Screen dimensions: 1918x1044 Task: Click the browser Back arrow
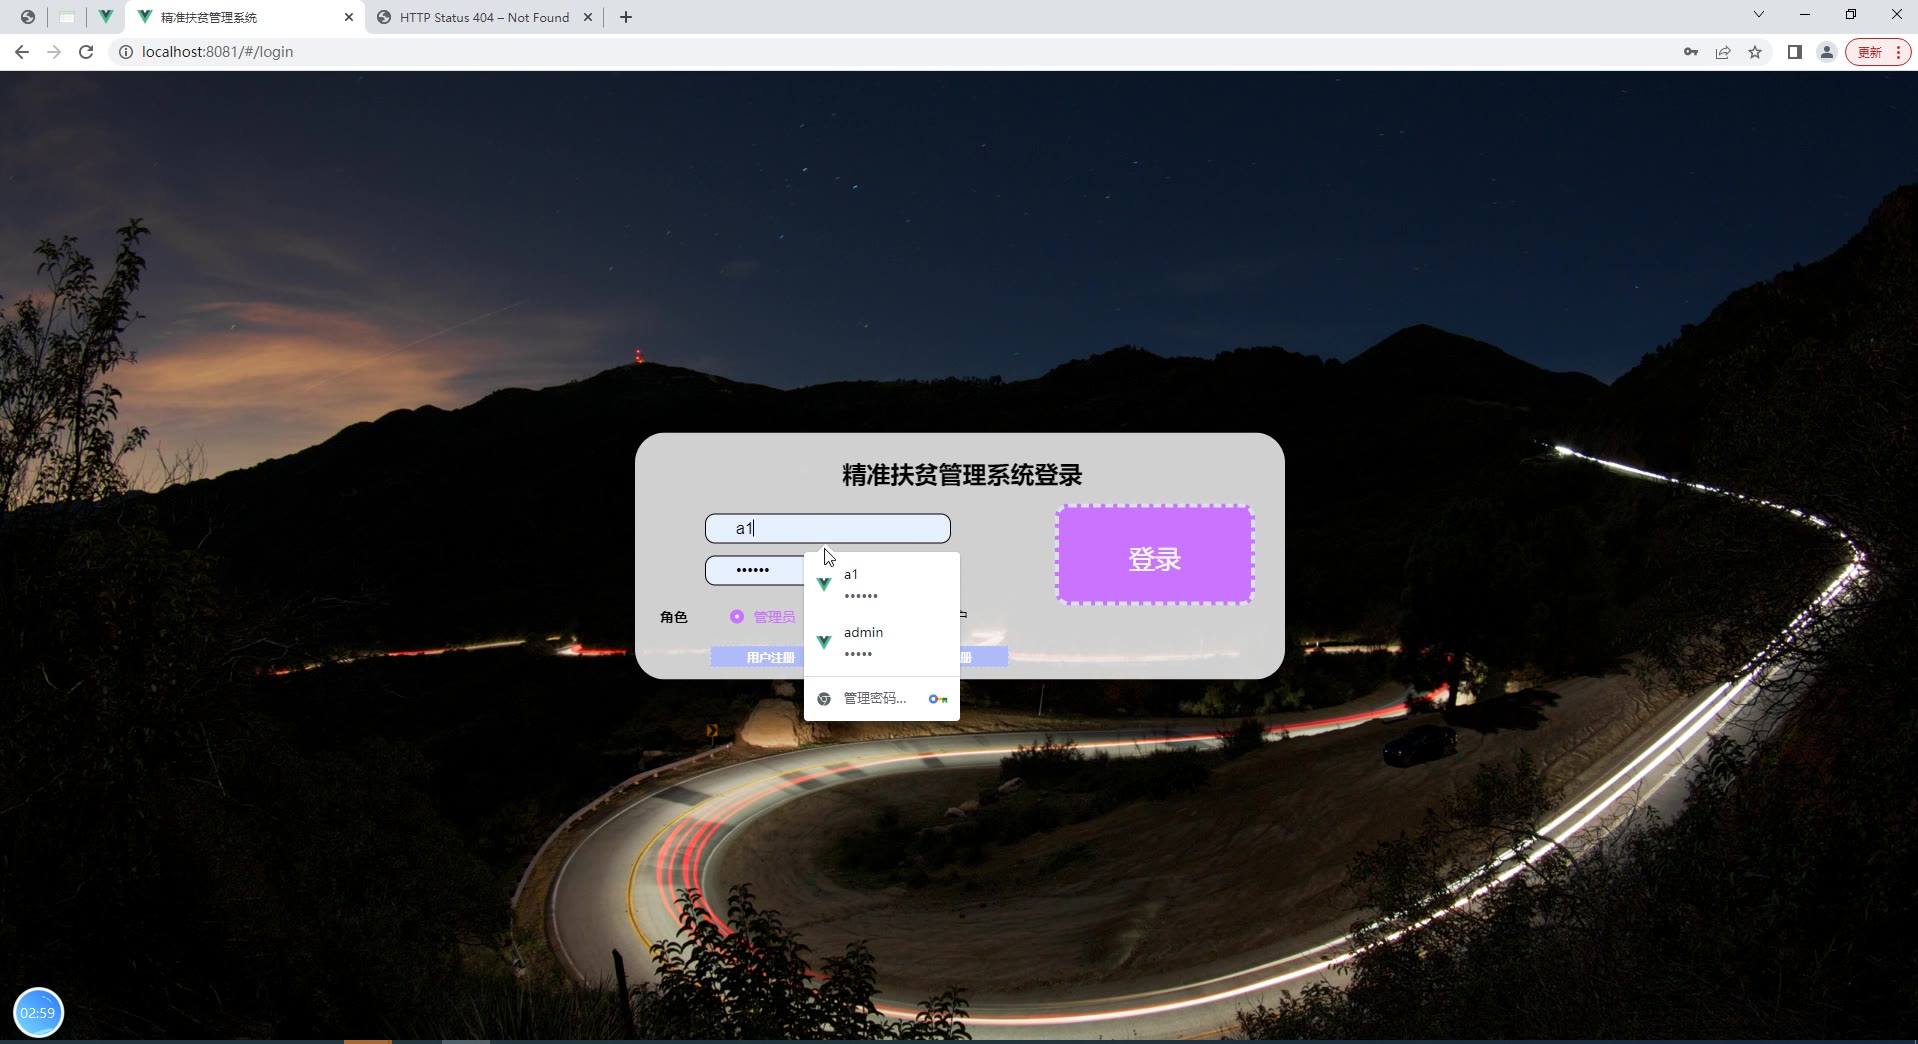[x=22, y=52]
